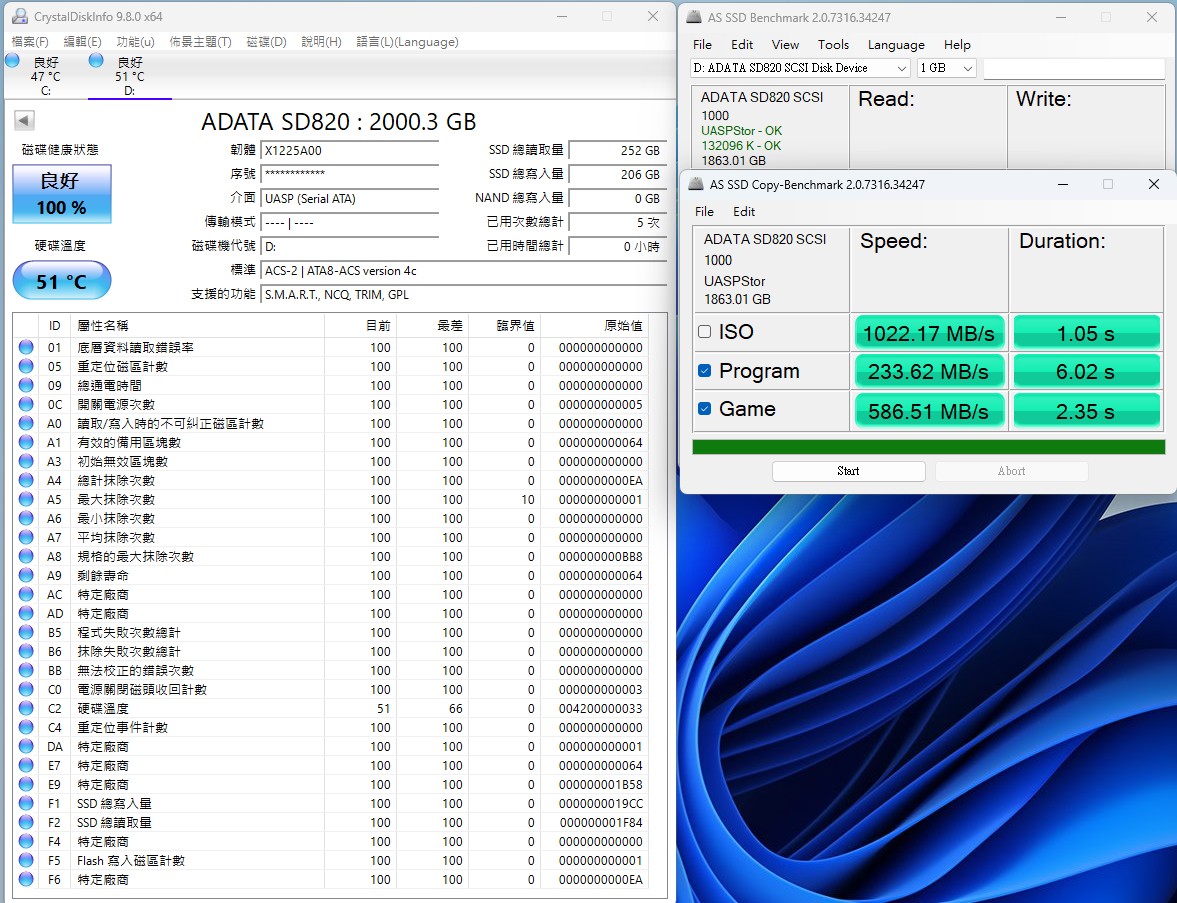Image resolution: width=1177 pixels, height=903 pixels.
Task: Click status orb of attribute F2 row
Action: point(26,823)
